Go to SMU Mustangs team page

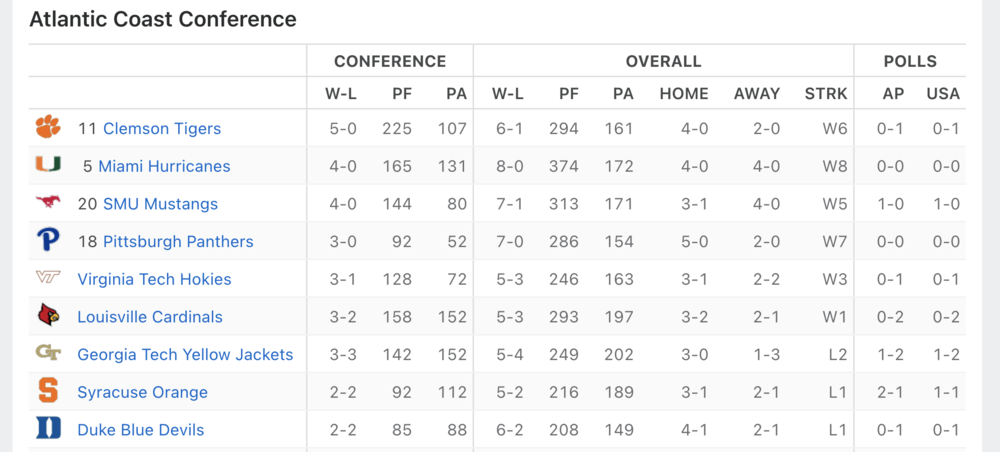pos(160,204)
